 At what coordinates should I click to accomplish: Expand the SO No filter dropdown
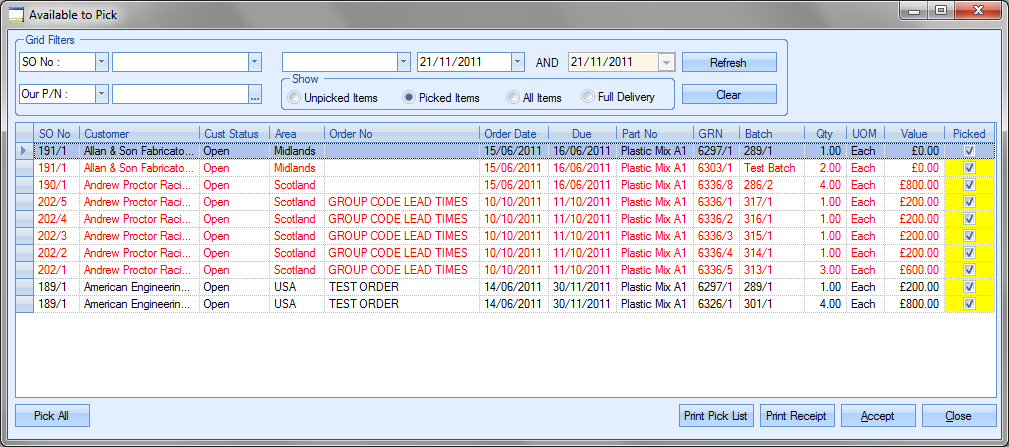(101, 62)
